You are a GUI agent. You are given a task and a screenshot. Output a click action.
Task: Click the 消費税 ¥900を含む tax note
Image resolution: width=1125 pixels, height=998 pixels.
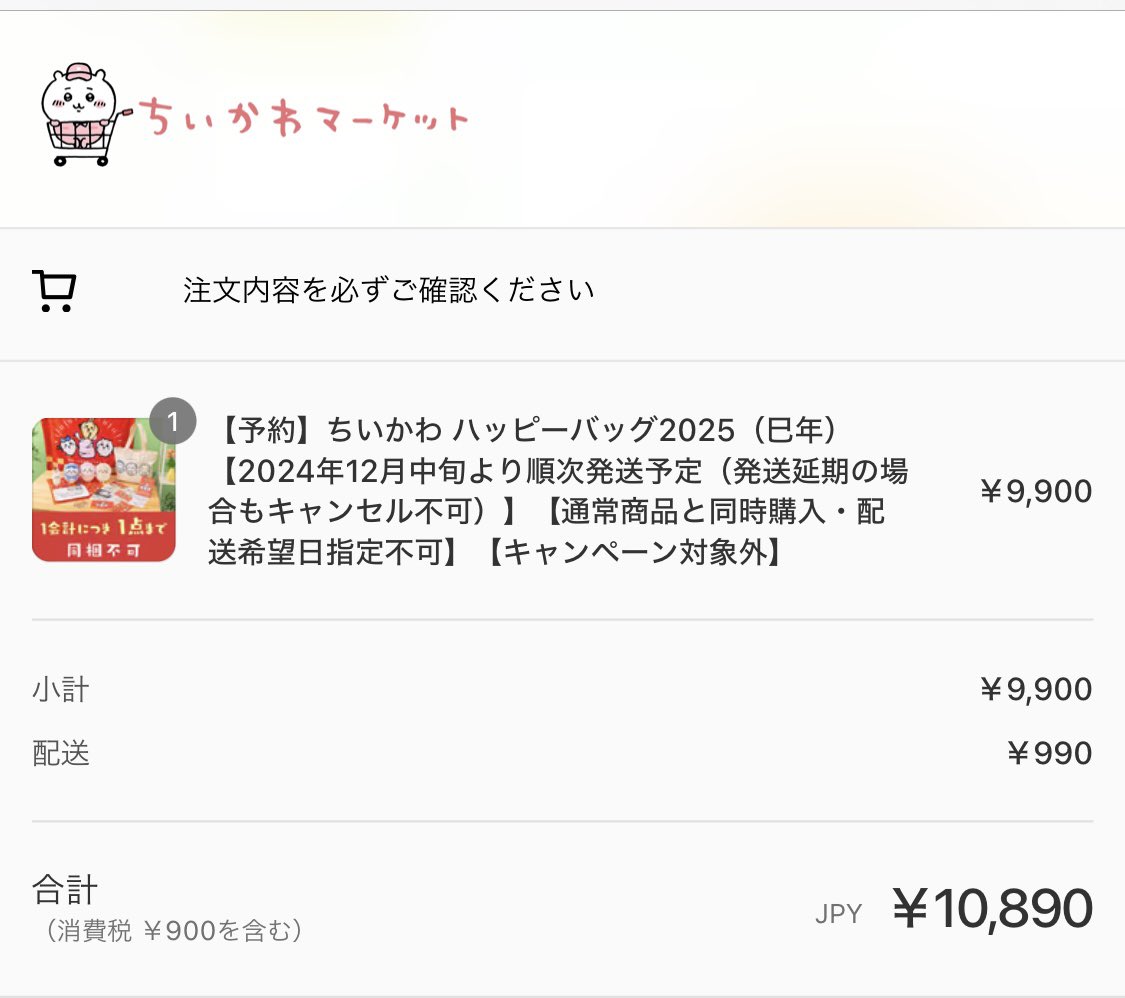[x=174, y=931]
